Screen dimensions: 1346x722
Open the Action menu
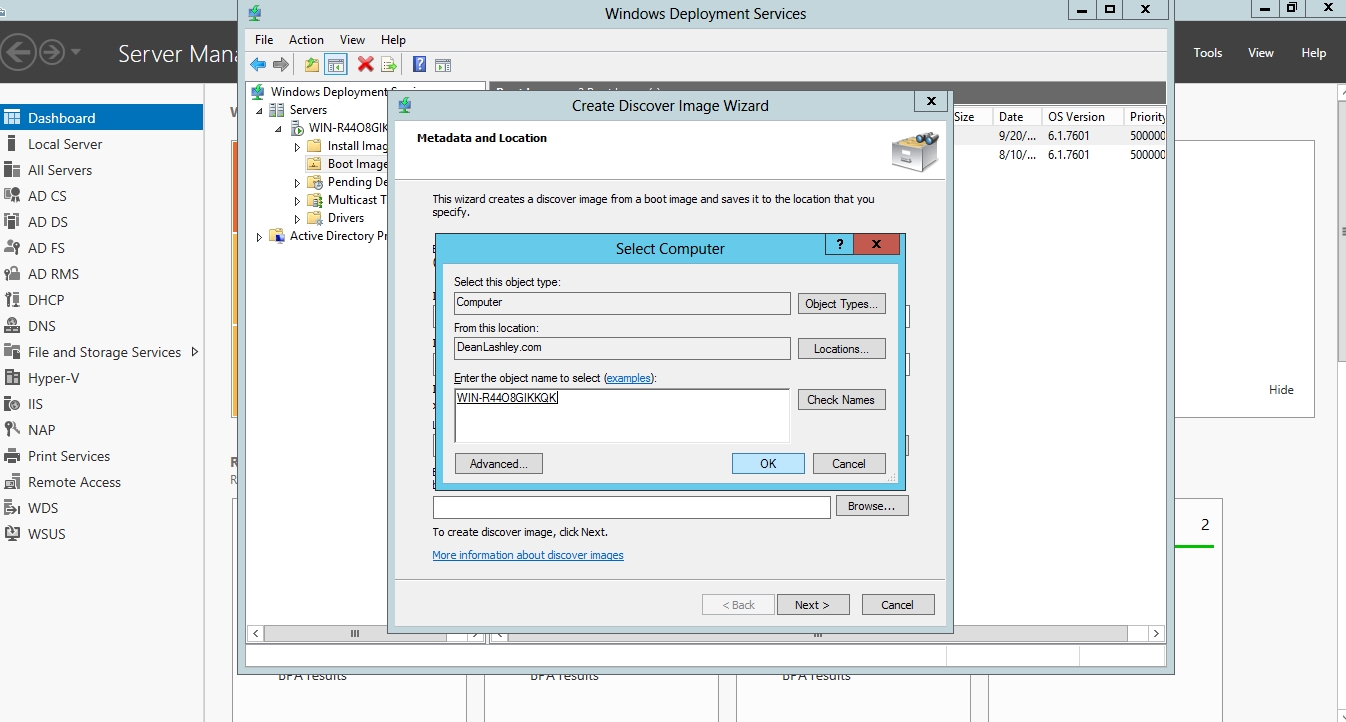point(306,40)
